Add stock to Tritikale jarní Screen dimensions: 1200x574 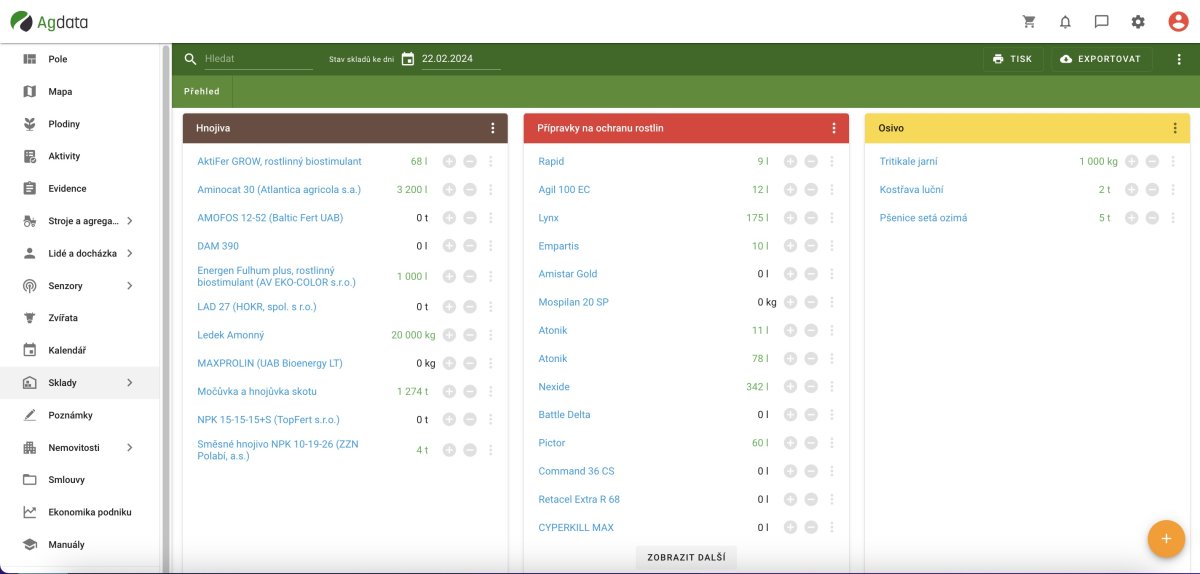click(1131, 161)
